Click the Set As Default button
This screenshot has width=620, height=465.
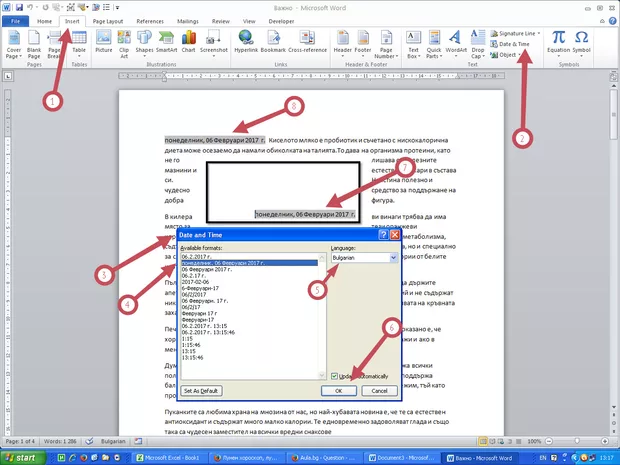tap(201, 391)
